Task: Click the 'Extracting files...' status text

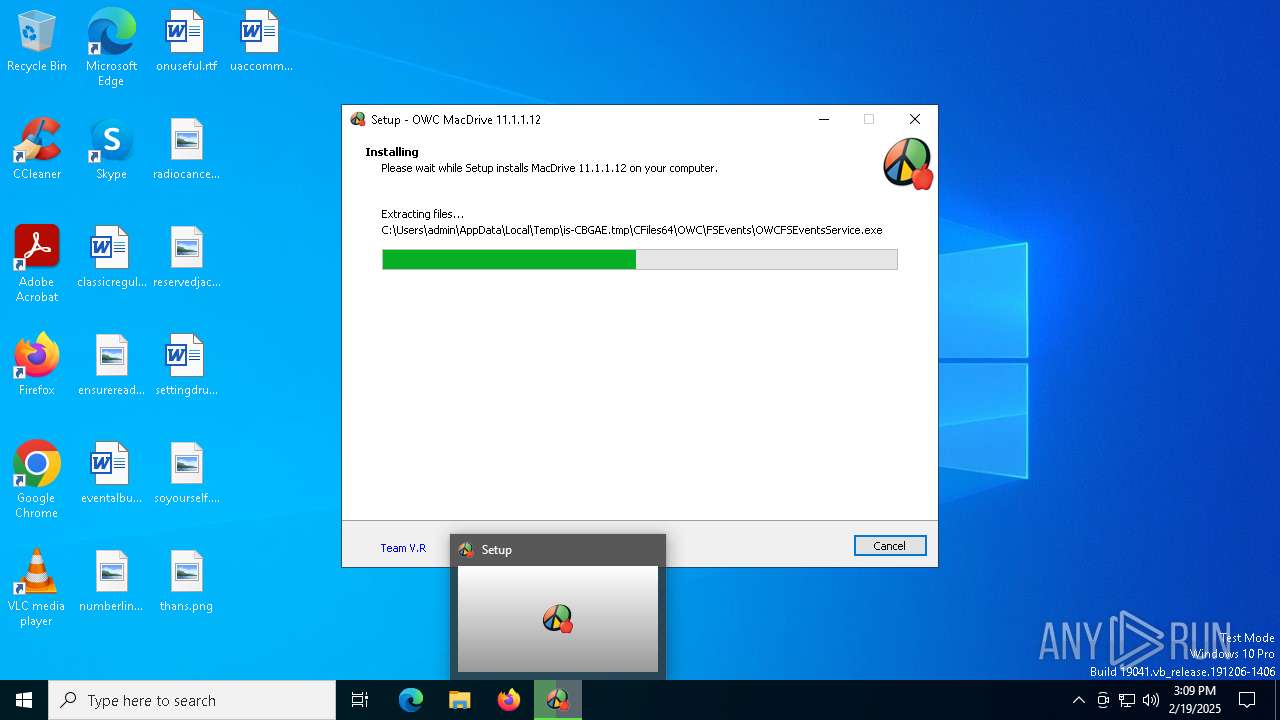Action: click(422, 214)
